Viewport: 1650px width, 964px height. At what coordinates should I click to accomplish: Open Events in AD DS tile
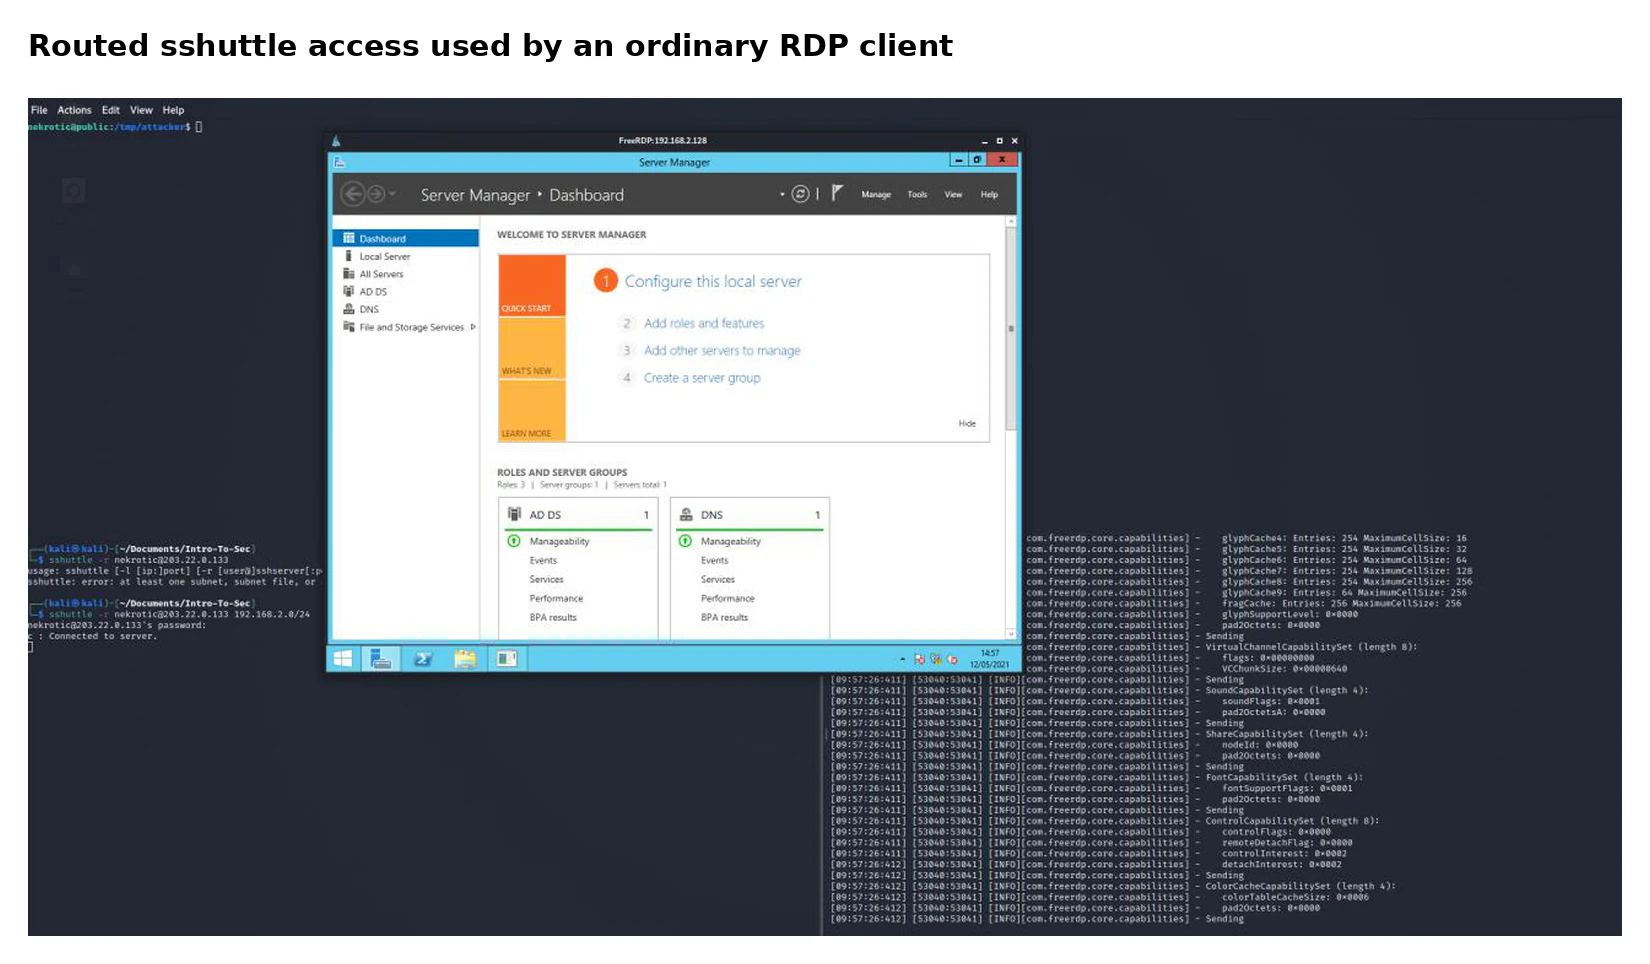pos(543,560)
